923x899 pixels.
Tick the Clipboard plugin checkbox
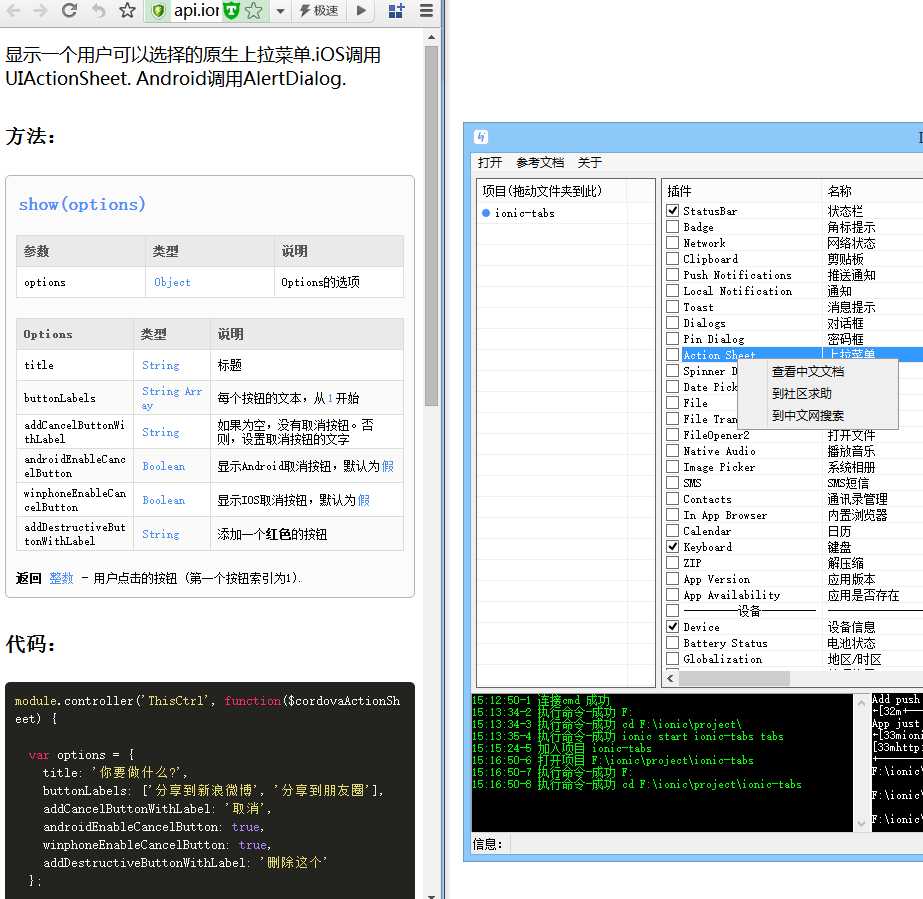[x=672, y=258]
